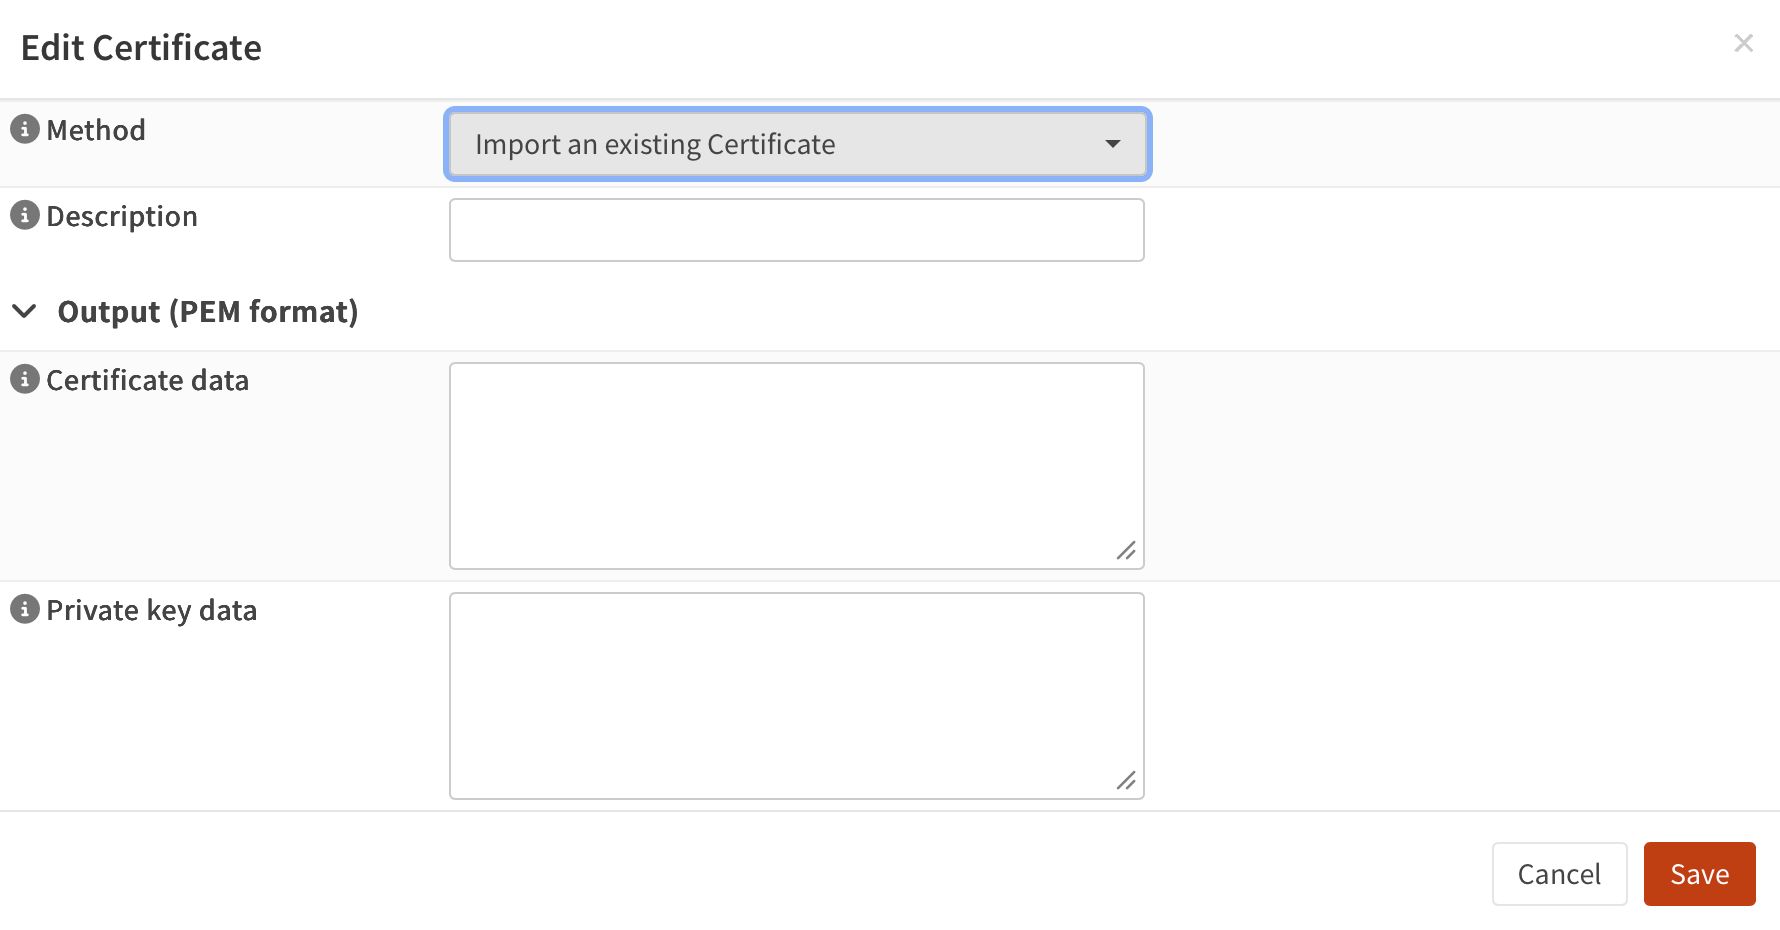Open the Method dropdown

click(x=797, y=144)
